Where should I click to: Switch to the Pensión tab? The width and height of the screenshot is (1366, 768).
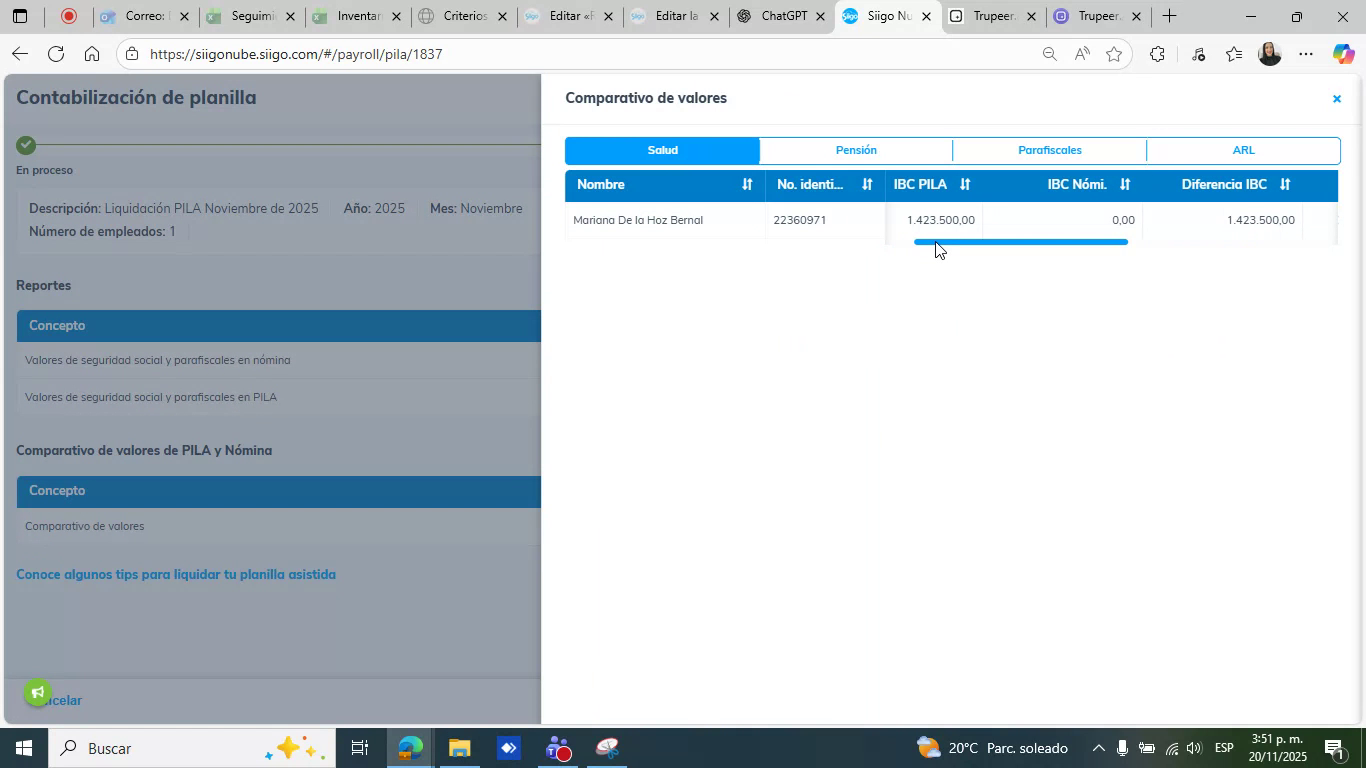click(x=856, y=150)
